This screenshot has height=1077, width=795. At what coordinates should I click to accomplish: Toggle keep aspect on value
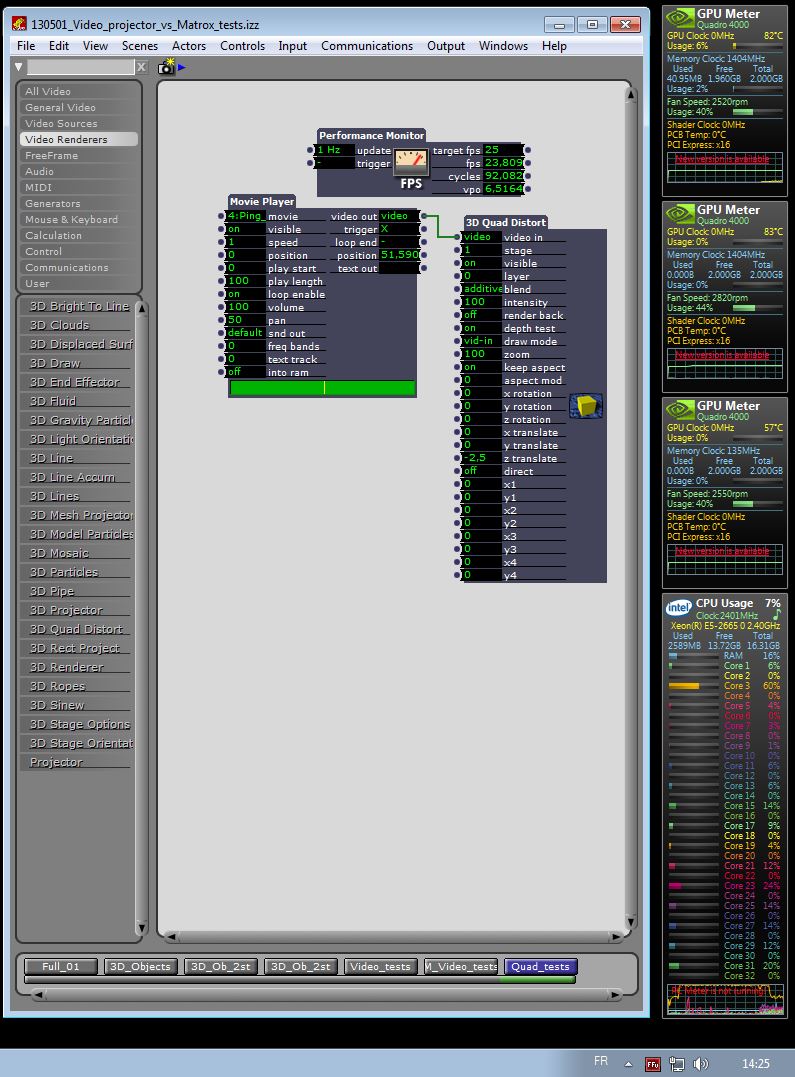coord(482,367)
